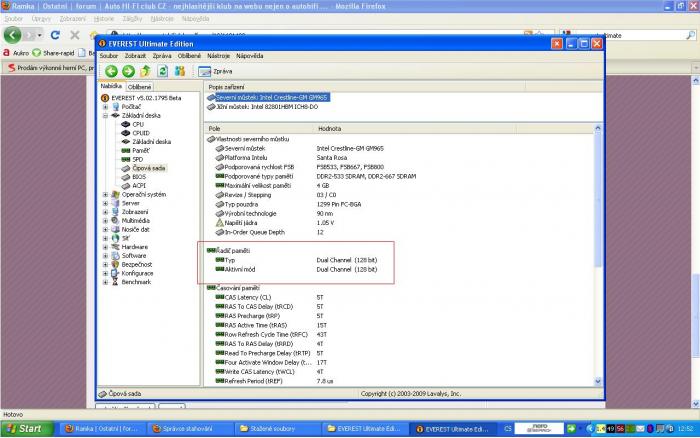
Task: Expand the Benchmark tree node
Action: [x=105, y=281]
